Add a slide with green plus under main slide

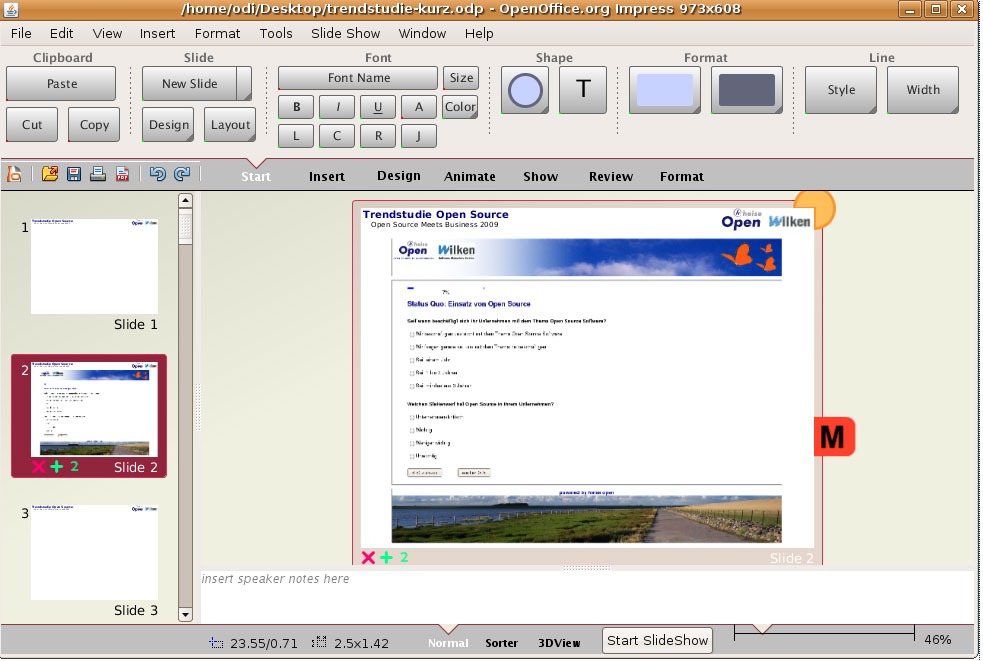(x=386, y=557)
